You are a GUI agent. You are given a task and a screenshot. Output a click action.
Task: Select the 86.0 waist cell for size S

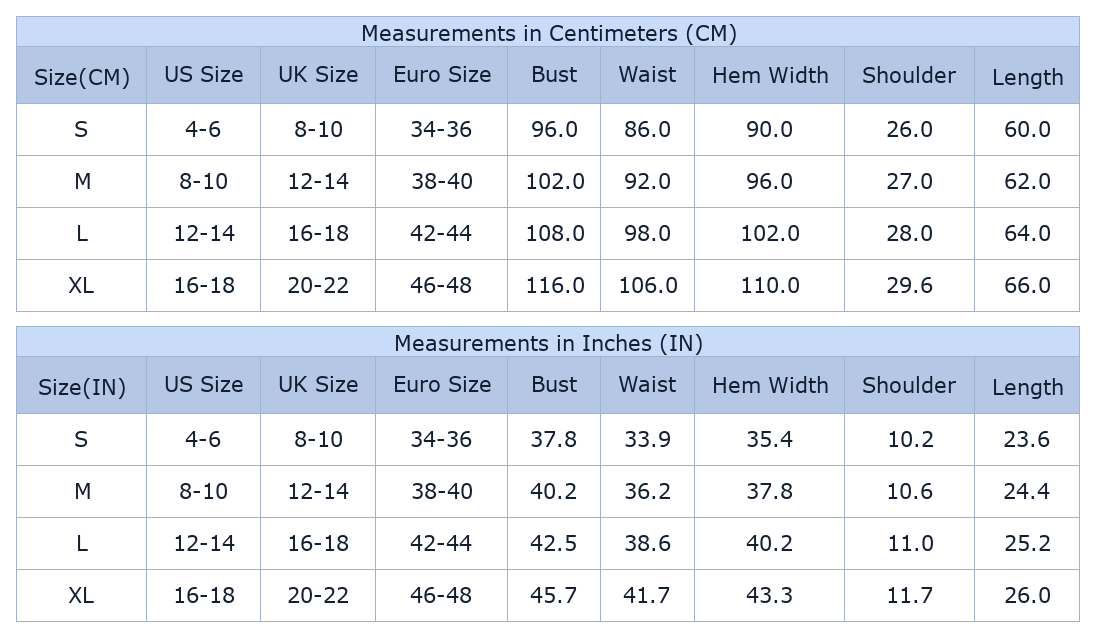[x=647, y=129]
